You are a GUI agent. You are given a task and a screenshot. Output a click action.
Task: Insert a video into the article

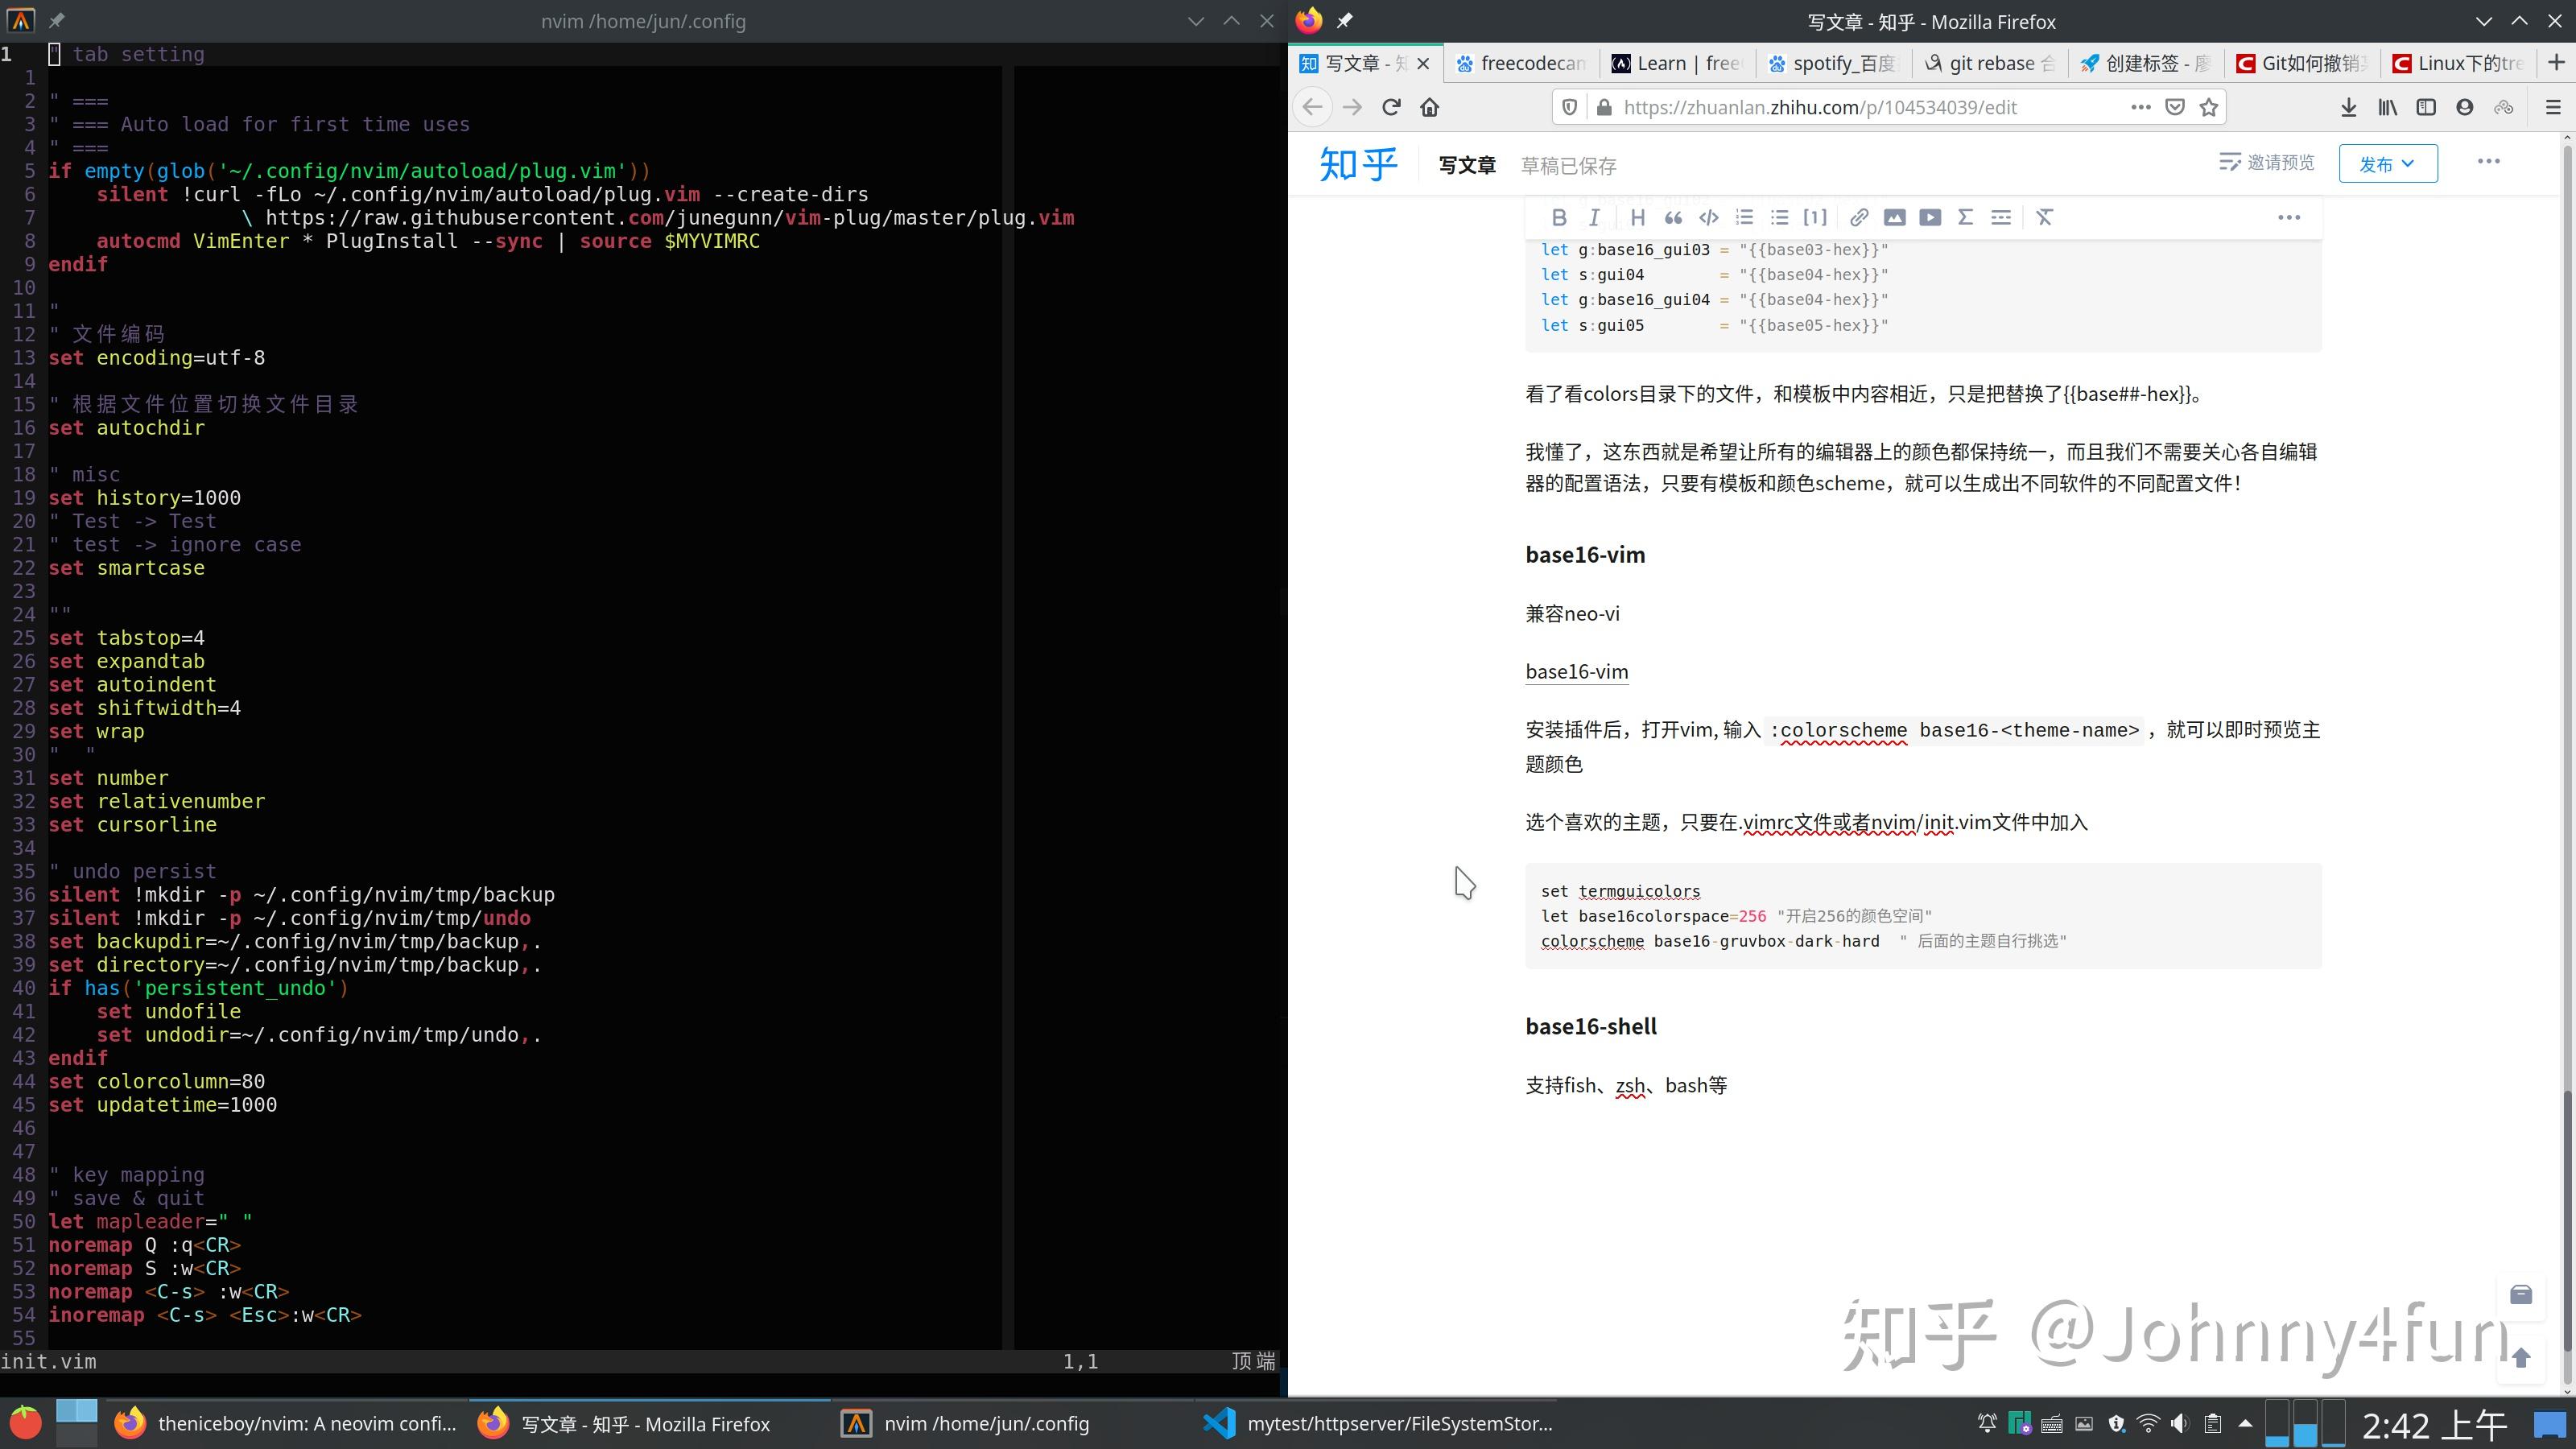[1930, 217]
